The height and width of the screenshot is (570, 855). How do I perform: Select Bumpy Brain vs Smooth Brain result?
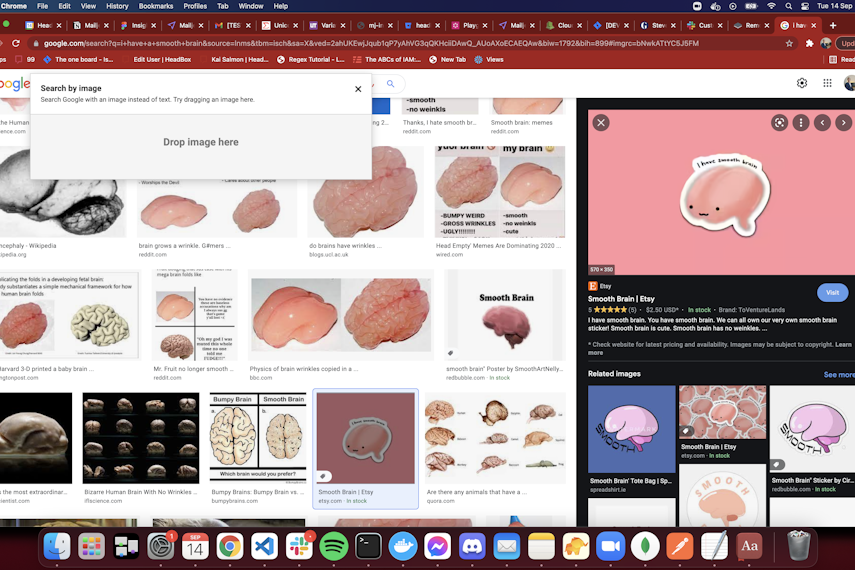(x=258, y=437)
